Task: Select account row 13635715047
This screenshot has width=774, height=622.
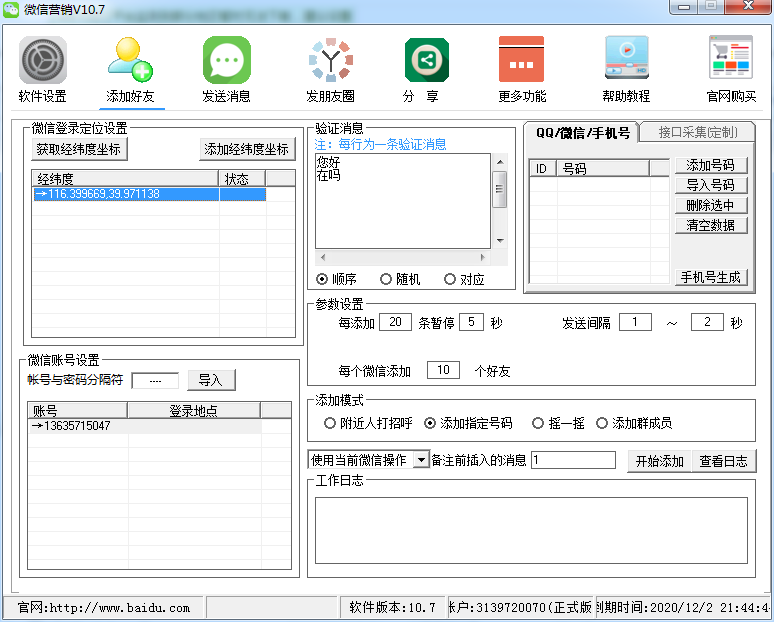Action: point(145,426)
